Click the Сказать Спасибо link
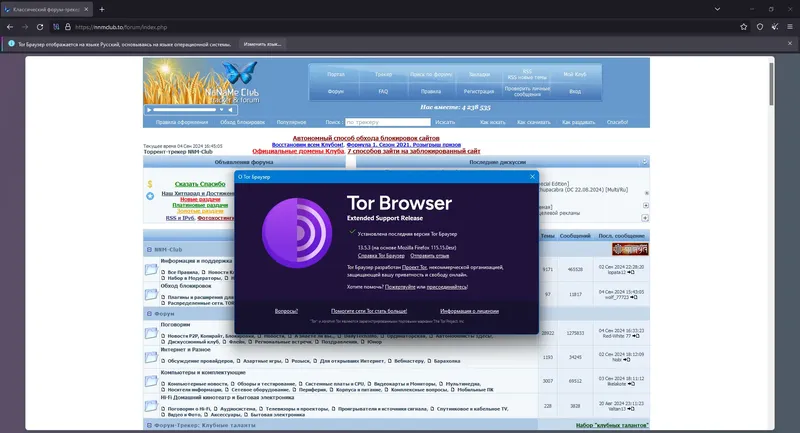This screenshot has width=800, height=433. click(200, 184)
